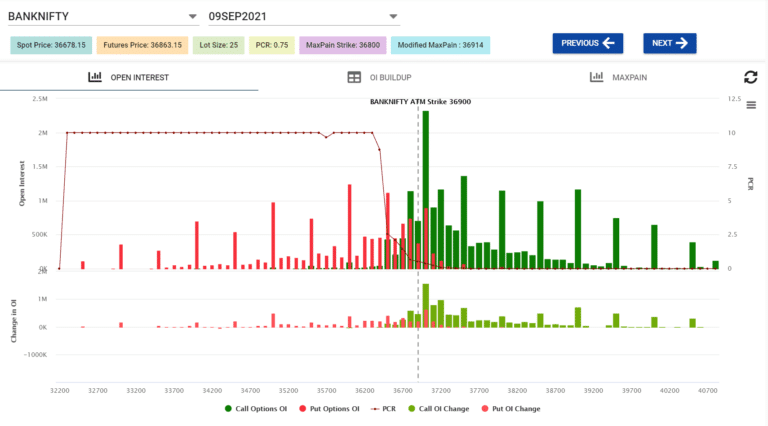Toggle Put Options OI series in legend
Image resolution: width=768 pixels, height=426 pixels.
point(330,408)
